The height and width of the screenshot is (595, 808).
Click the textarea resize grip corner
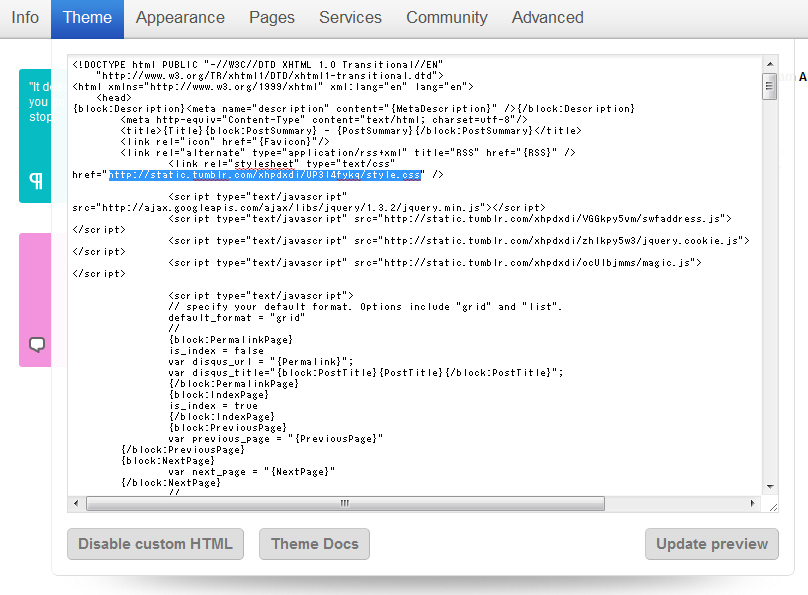[772, 507]
